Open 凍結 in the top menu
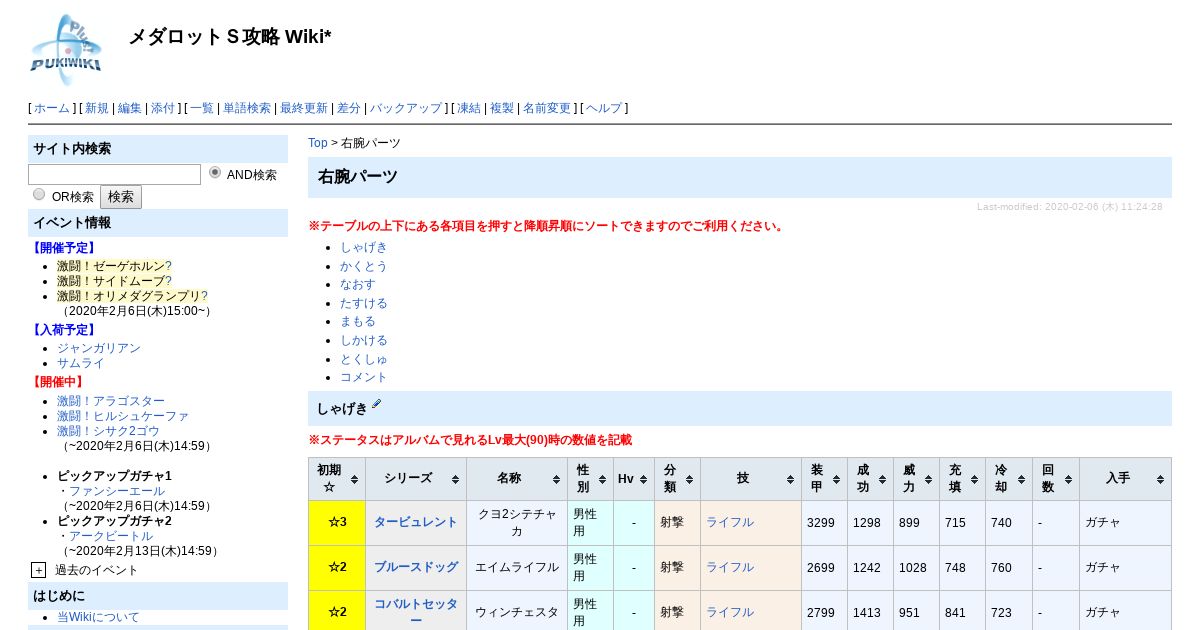1200x630 pixels. (x=469, y=108)
